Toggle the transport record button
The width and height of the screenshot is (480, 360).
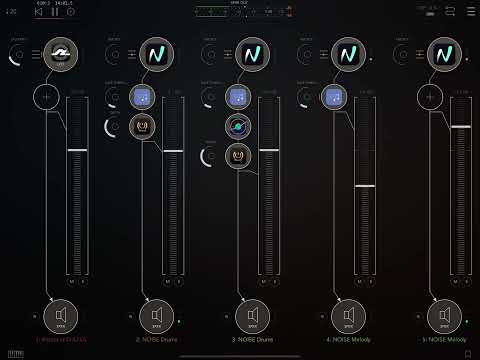click(x=71, y=12)
